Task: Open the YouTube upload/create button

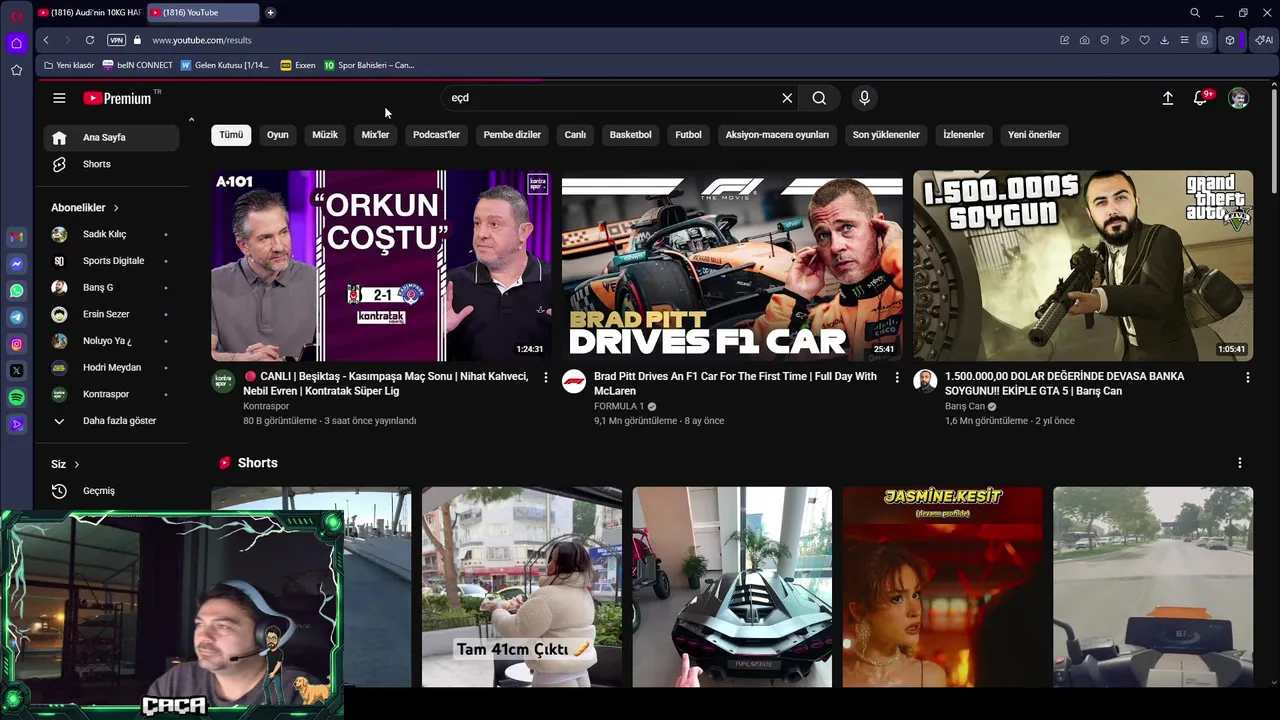Action: [x=1167, y=98]
